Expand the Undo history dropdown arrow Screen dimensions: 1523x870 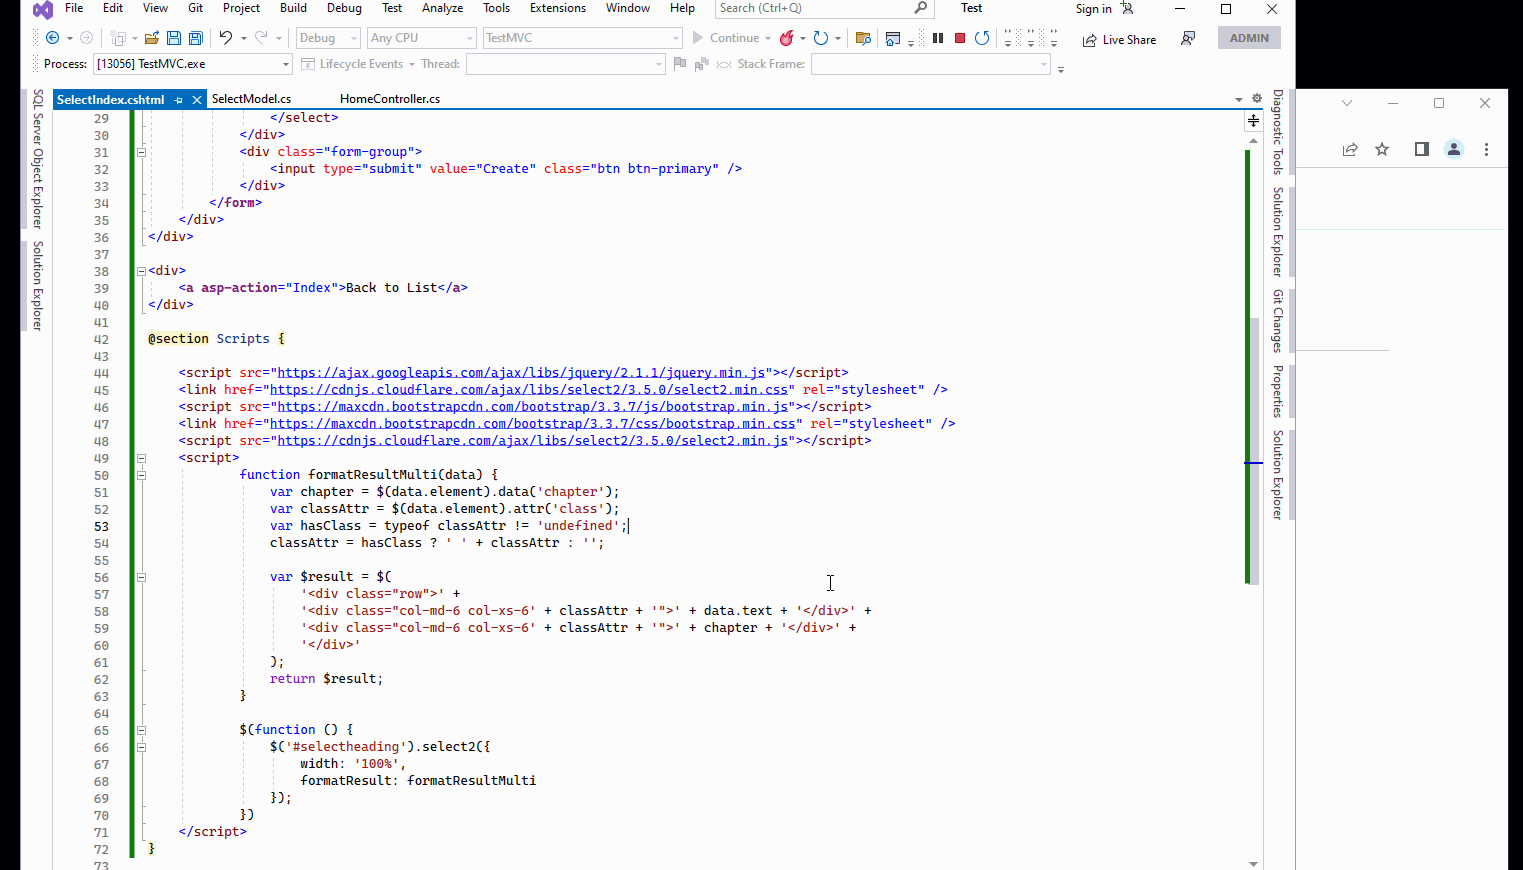243,38
